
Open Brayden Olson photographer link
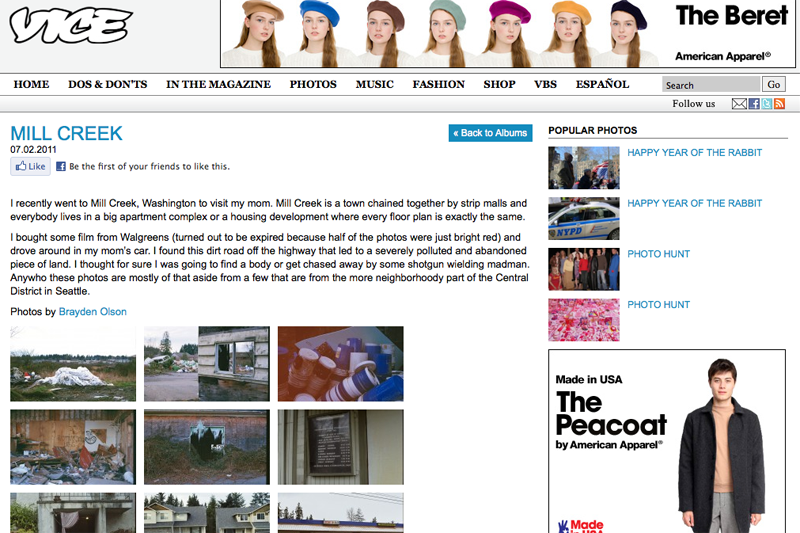92,312
